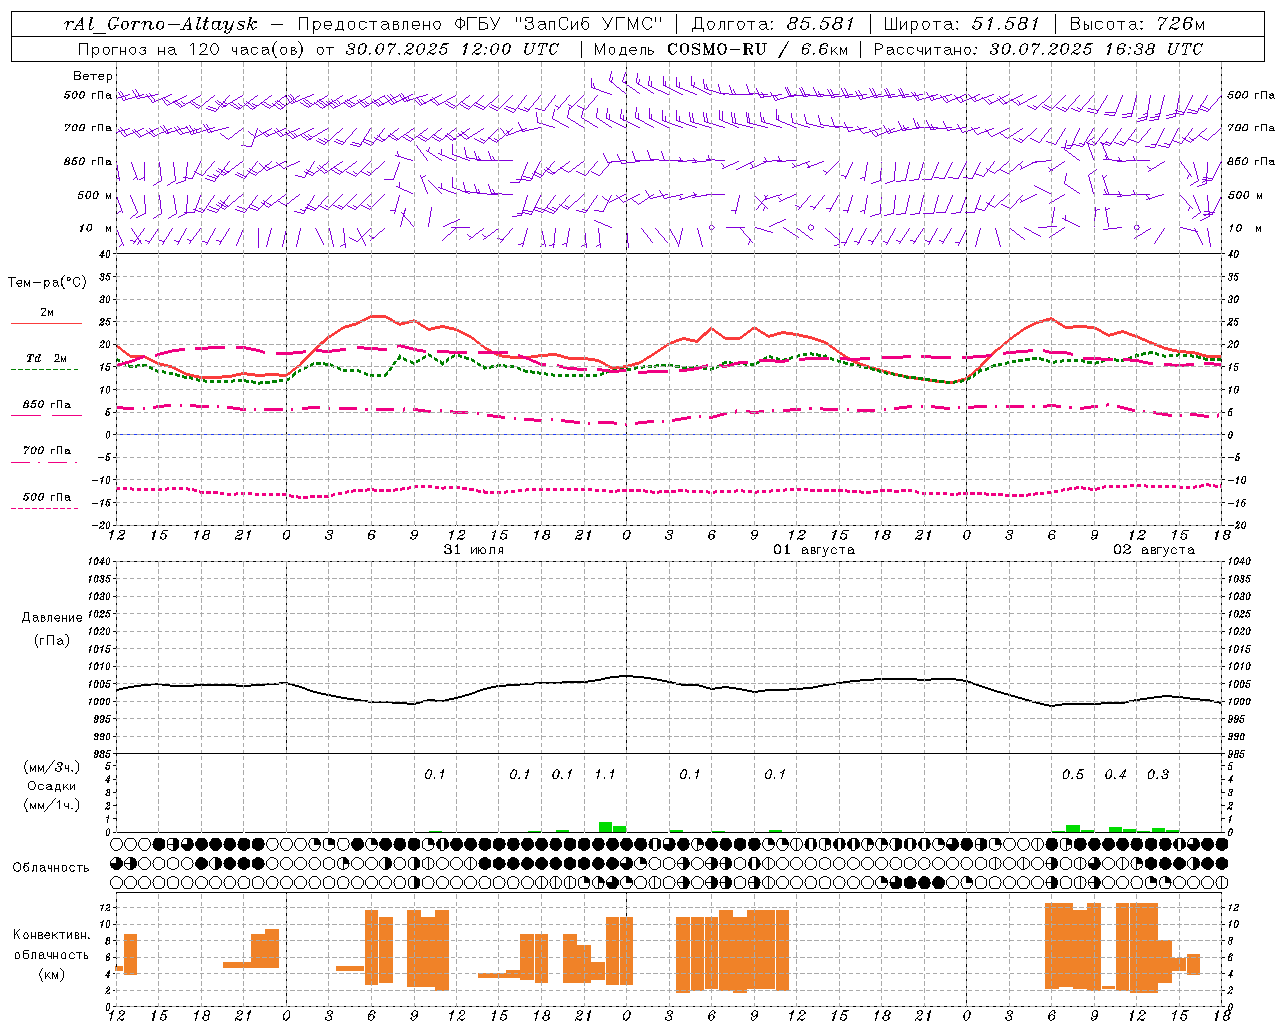The image size is (1280, 1024).
Task: Click the 0.4 three-hour precipitation value
Action: click(x=1115, y=774)
